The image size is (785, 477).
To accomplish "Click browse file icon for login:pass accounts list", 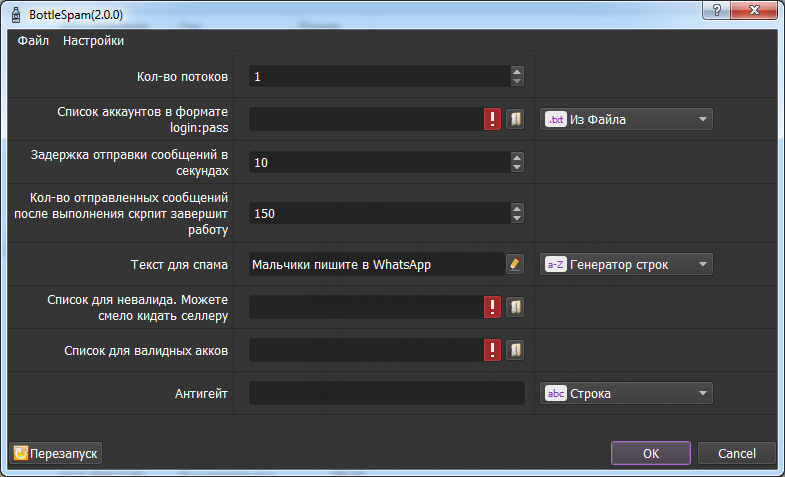I will click(x=515, y=119).
